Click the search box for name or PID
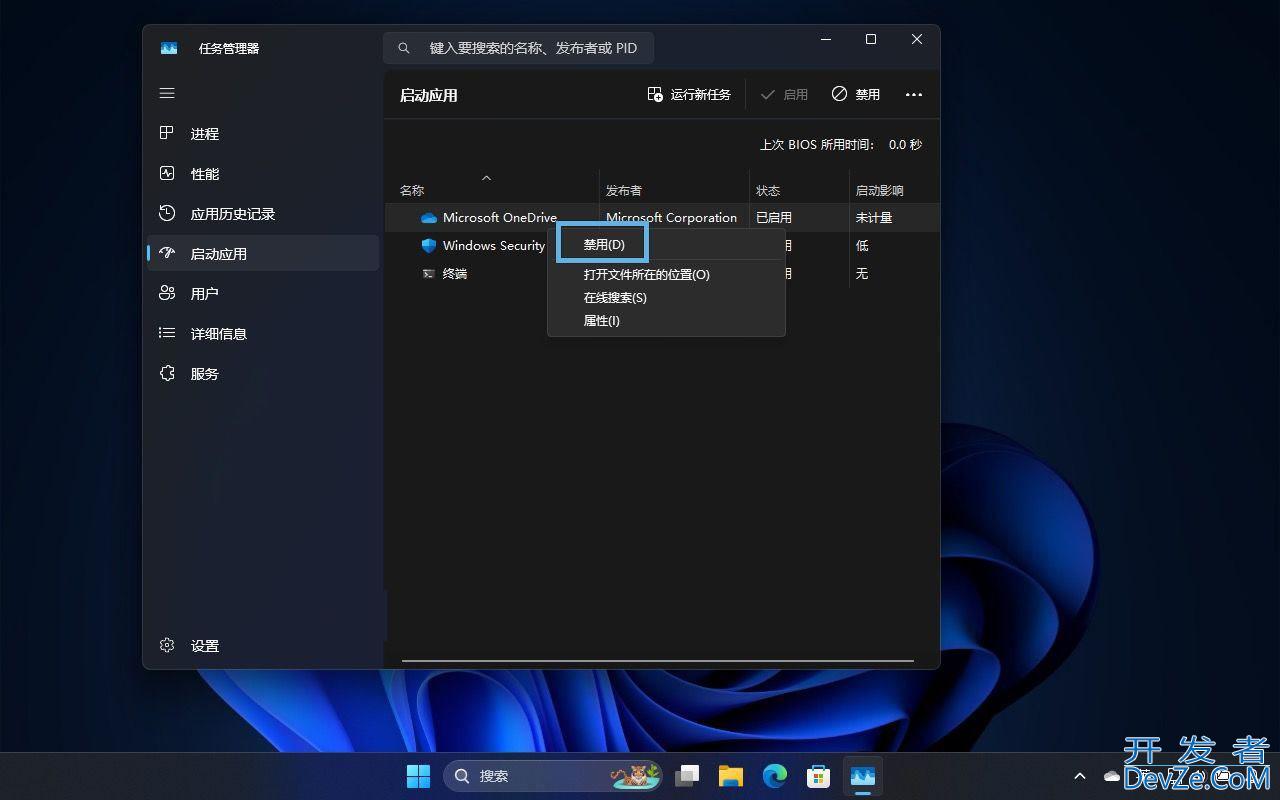This screenshot has width=1280, height=800. click(x=519, y=47)
